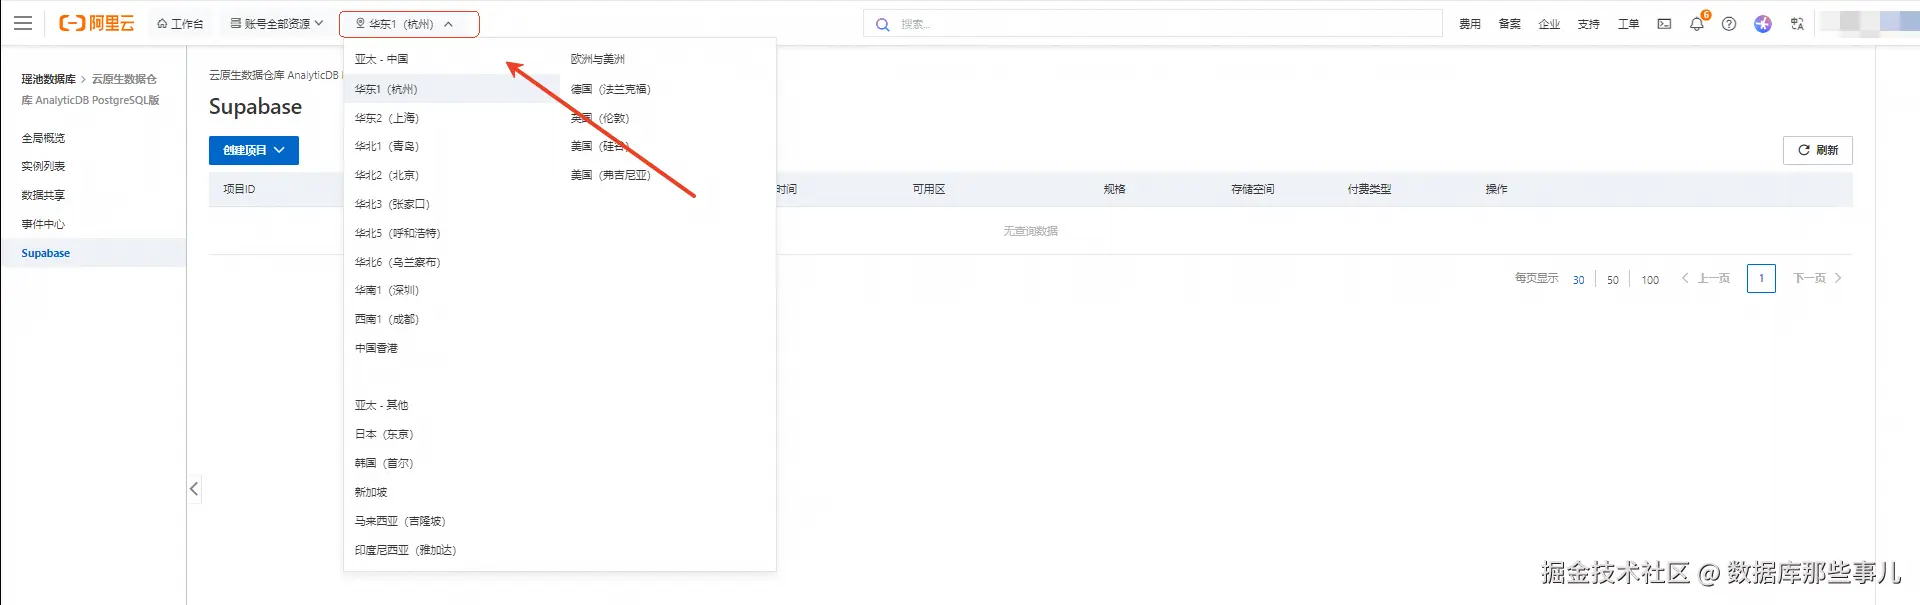1920x605 pixels.
Task: Select region 美国（弗吉尼亚）
Action: [x=611, y=175]
